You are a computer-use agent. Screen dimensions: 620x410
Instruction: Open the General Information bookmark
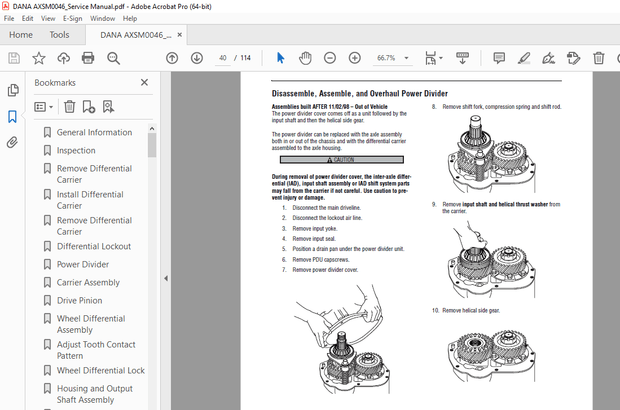[x=94, y=132]
